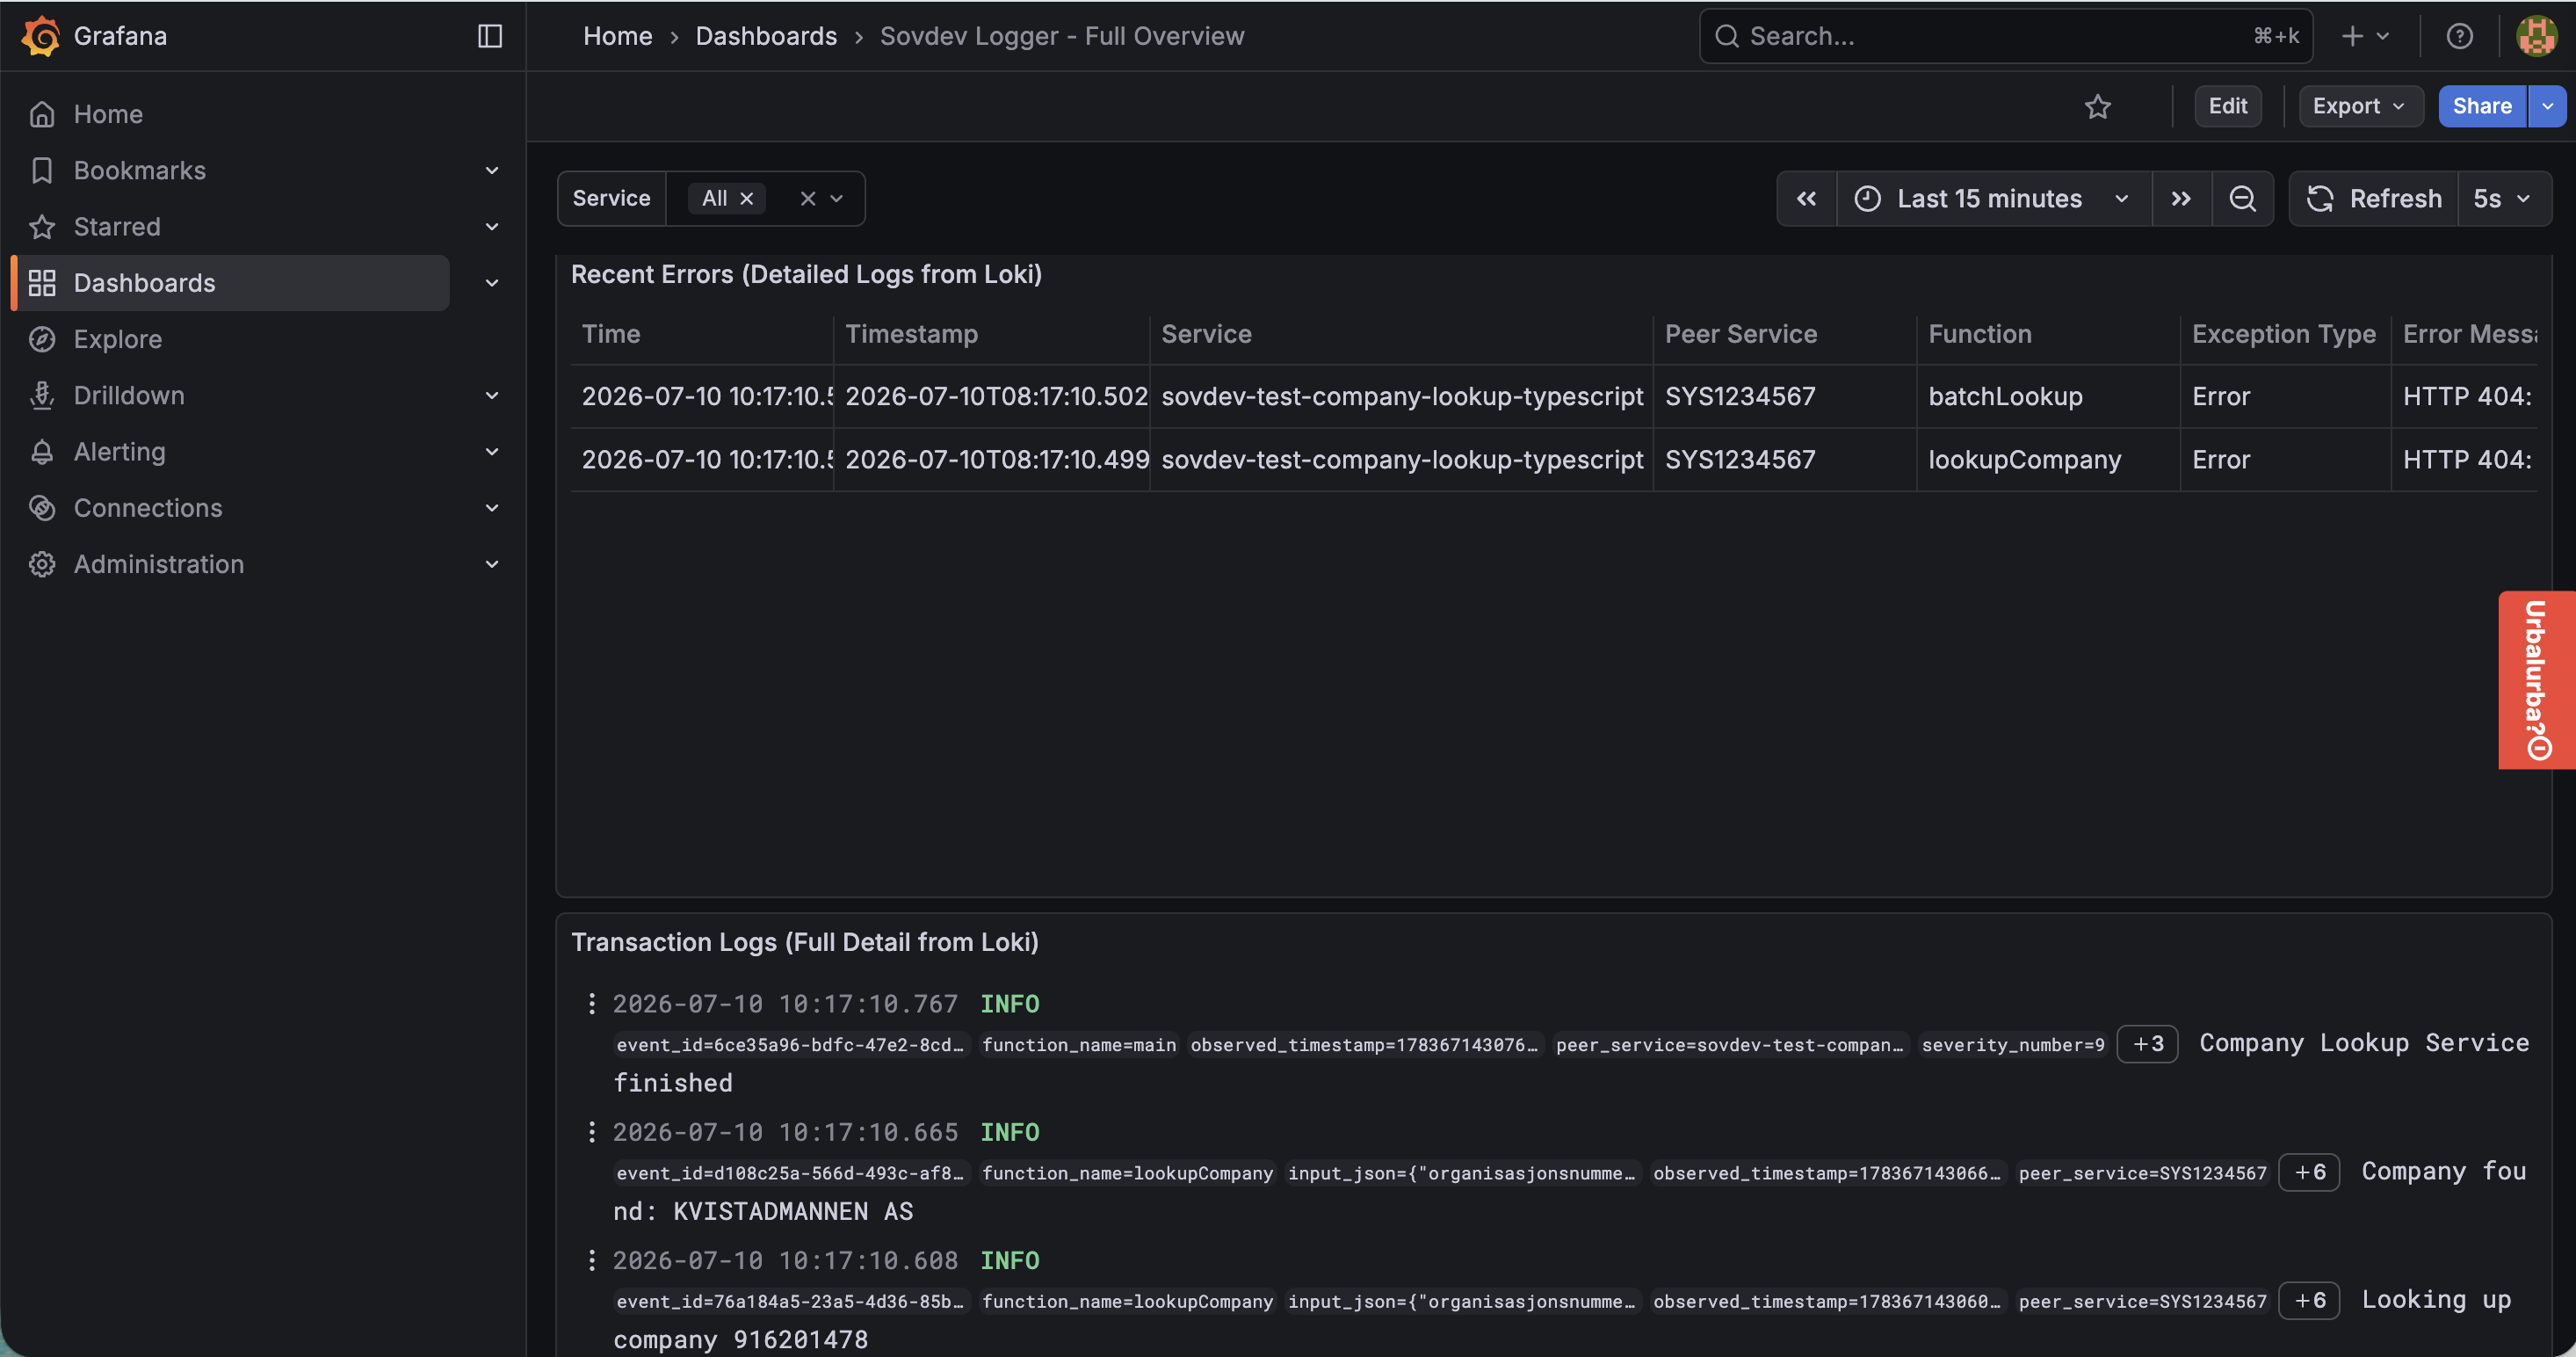2576x1357 pixels.
Task: Open the Recent Errors panel title
Action: [806, 274]
